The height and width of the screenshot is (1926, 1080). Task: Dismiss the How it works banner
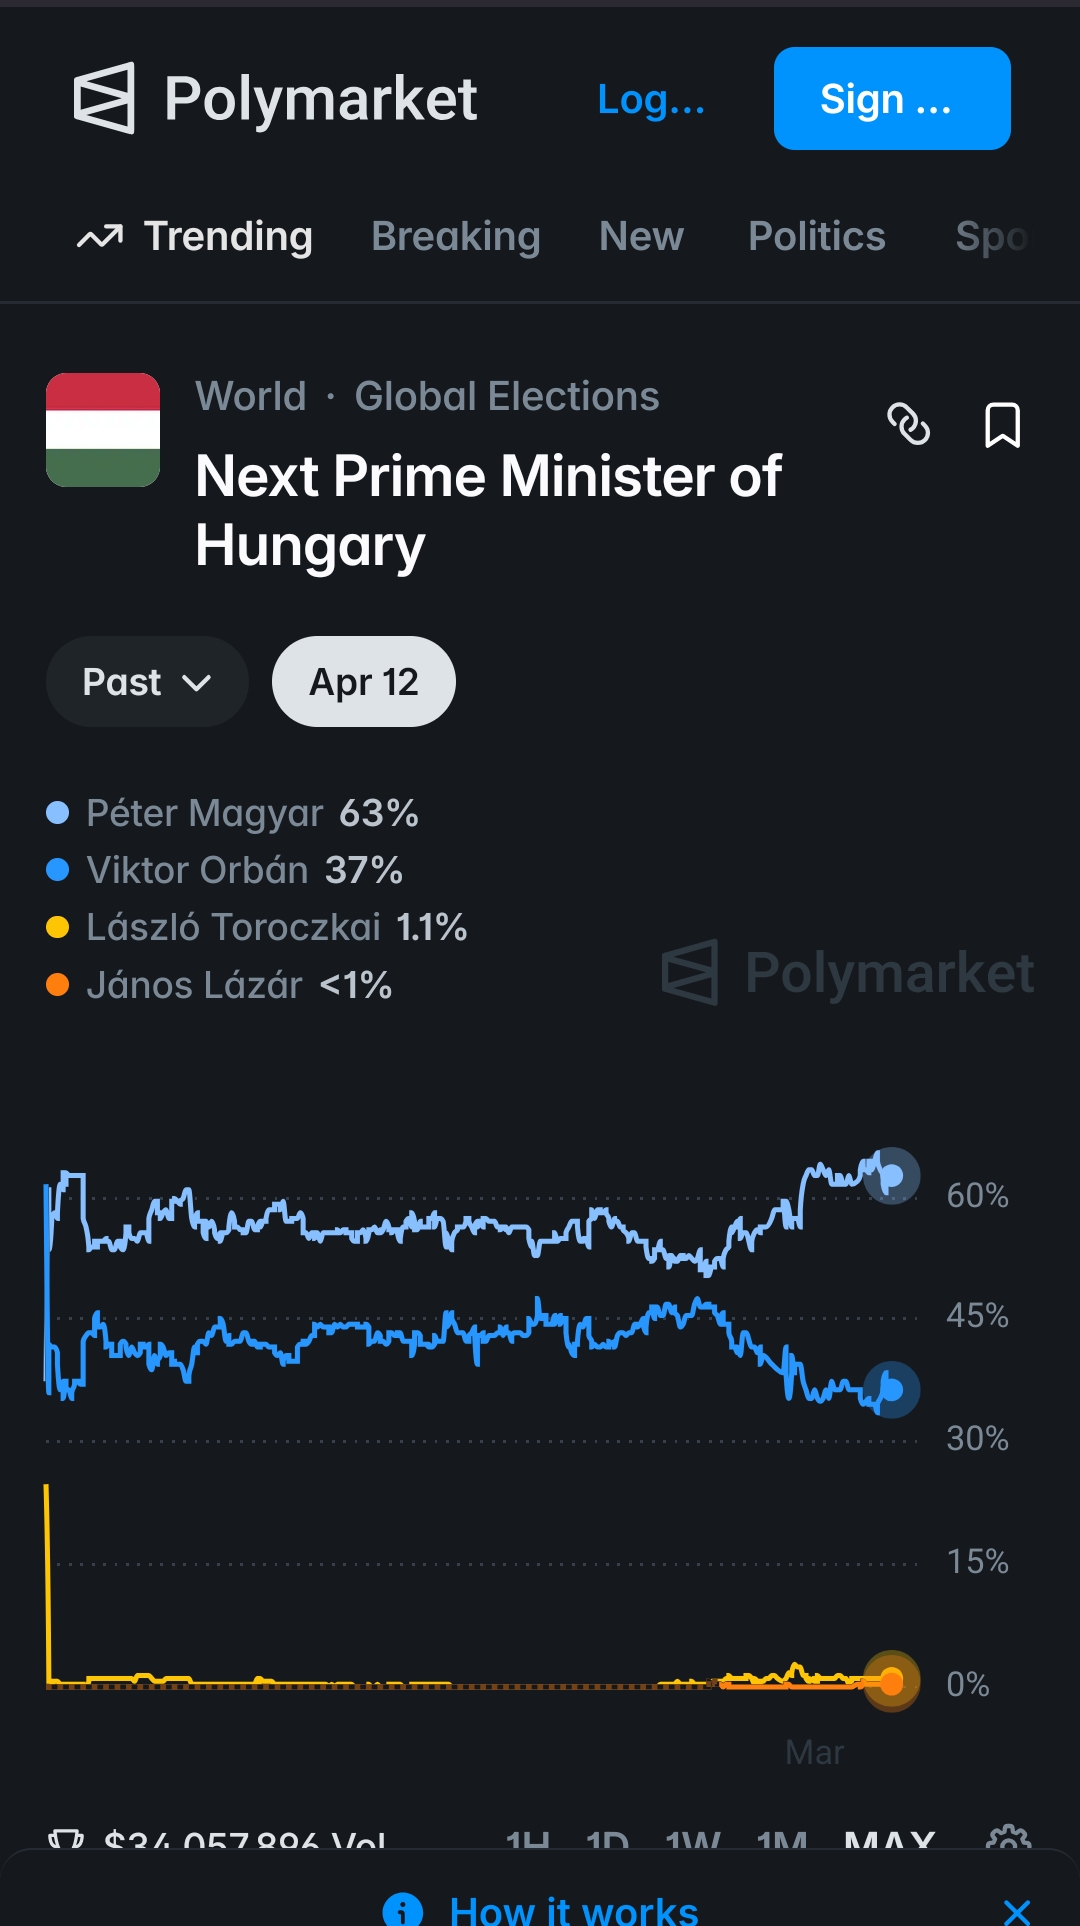coord(1017,1911)
